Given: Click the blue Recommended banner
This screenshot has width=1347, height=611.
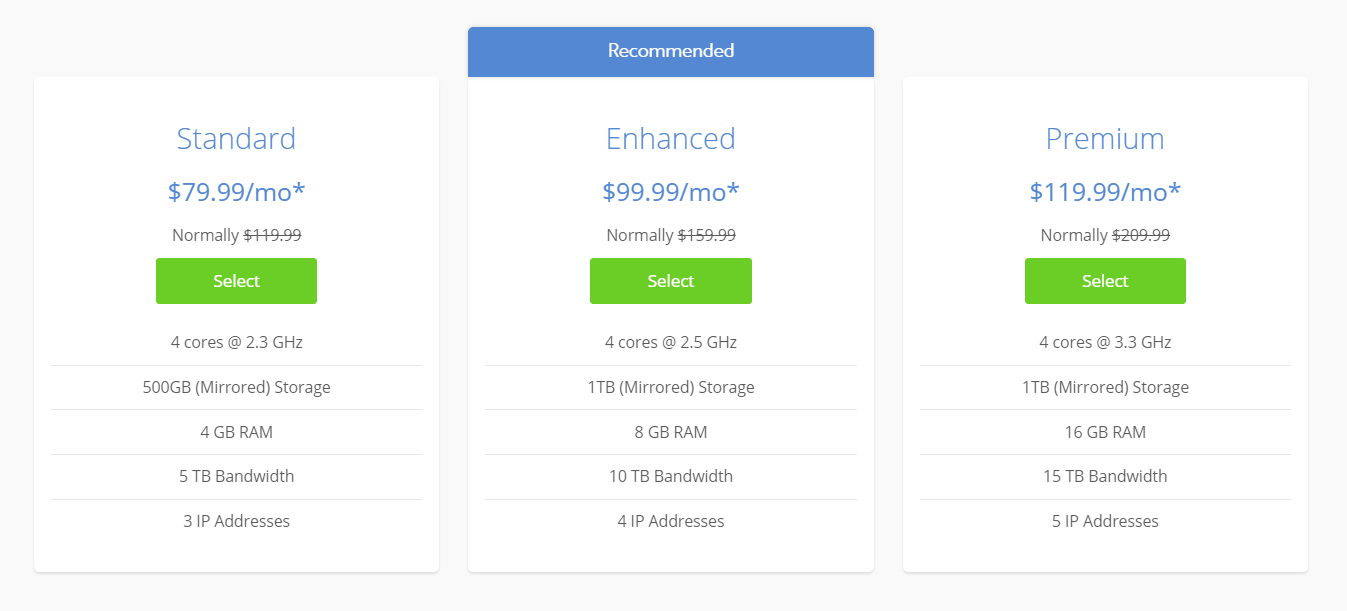Looking at the screenshot, I should point(670,51).
